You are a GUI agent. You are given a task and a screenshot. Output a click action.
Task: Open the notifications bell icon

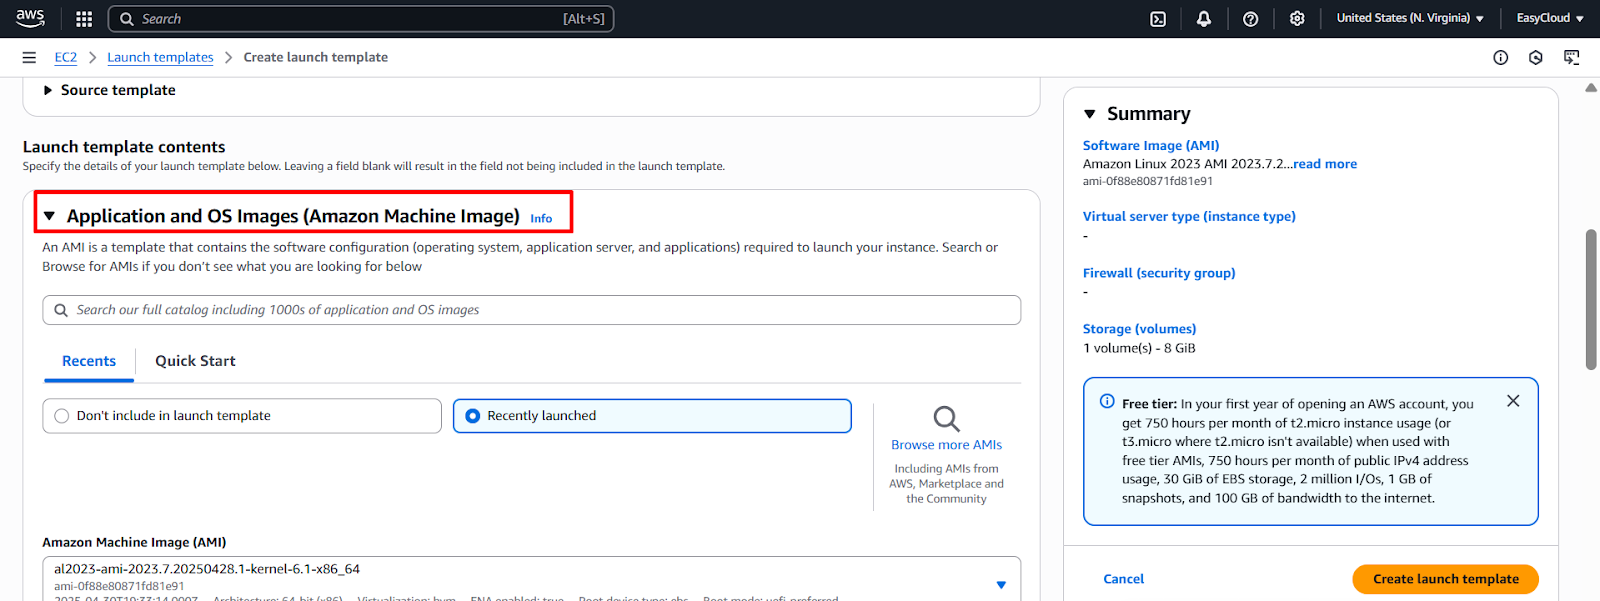(x=1204, y=19)
